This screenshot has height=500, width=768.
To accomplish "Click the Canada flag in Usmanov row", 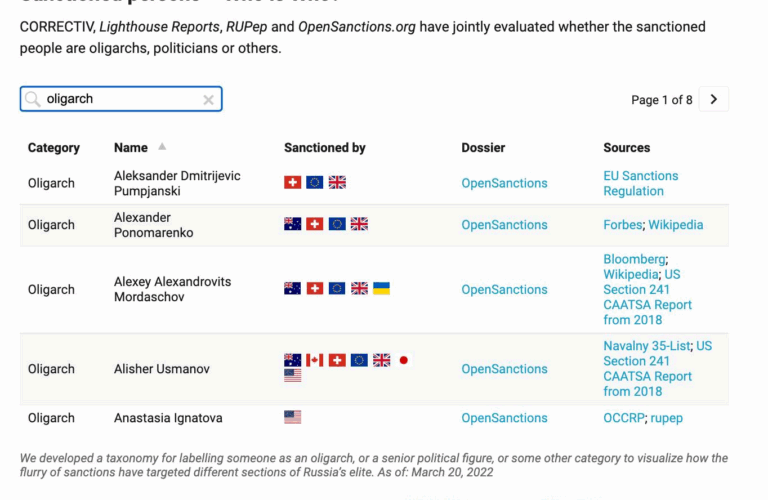I will pyautogui.click(x=315, y=360).
